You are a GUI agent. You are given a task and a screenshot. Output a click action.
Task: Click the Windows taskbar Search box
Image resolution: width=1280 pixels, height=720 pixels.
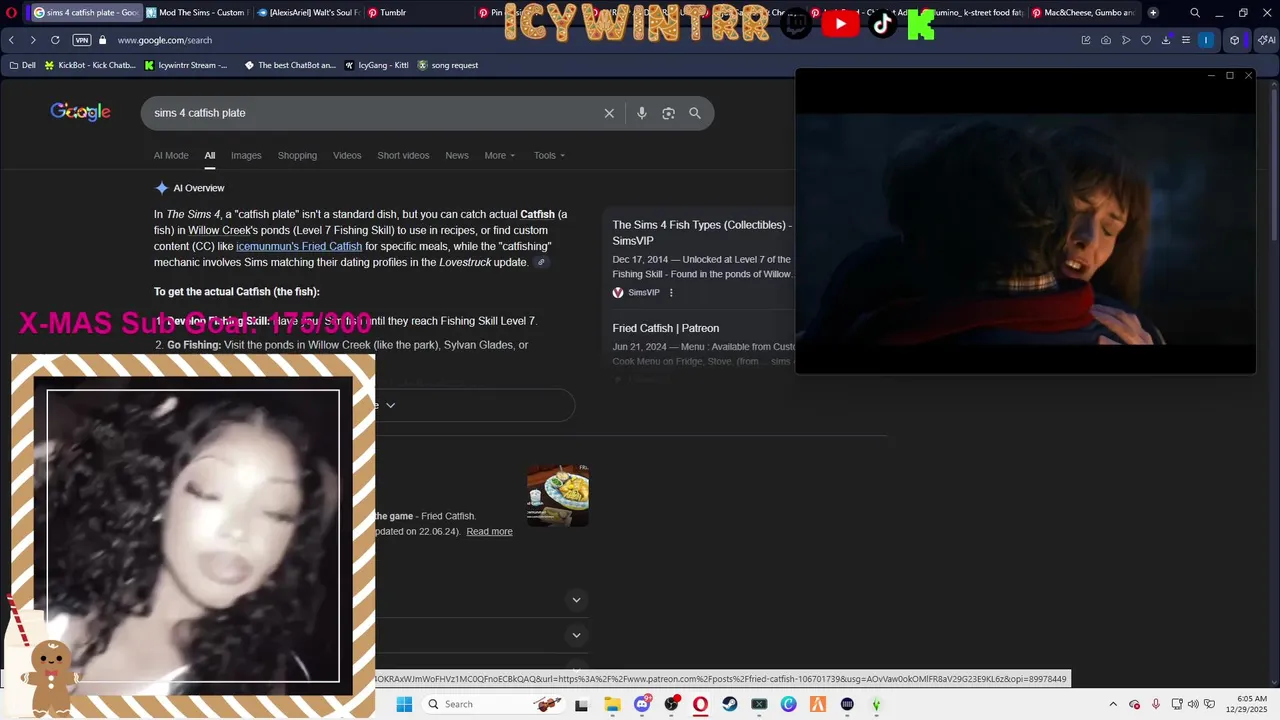(495, 704)
